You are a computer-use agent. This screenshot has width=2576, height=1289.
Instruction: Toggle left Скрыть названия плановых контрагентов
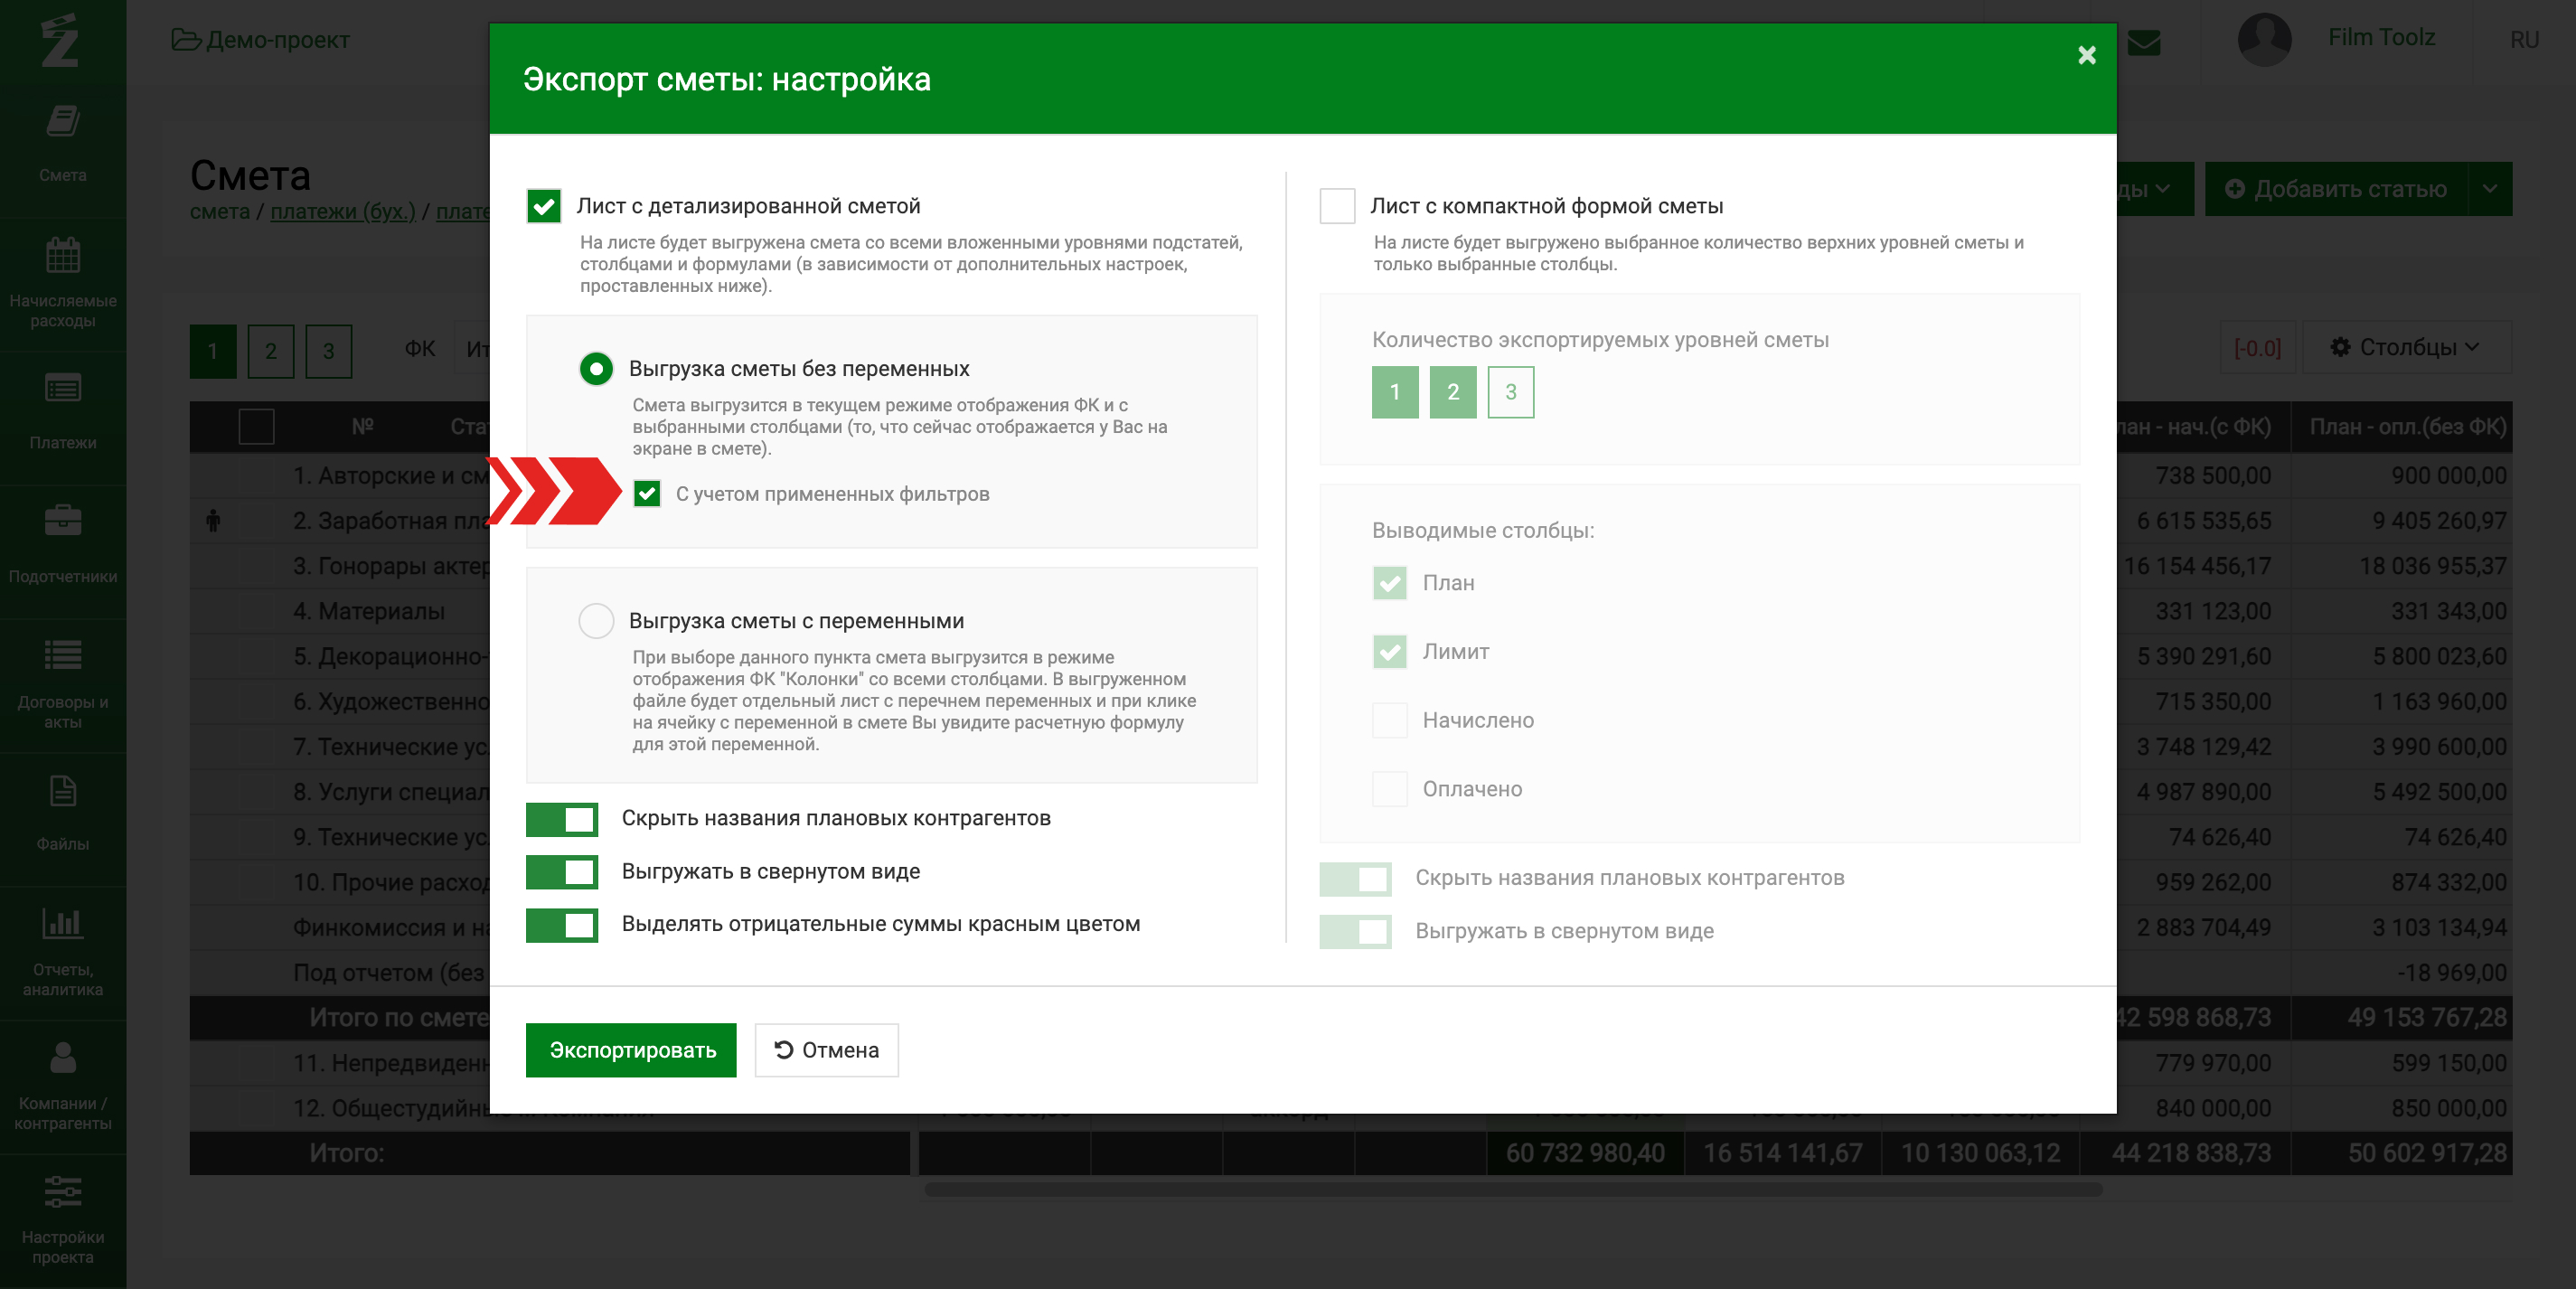[562, 819]
